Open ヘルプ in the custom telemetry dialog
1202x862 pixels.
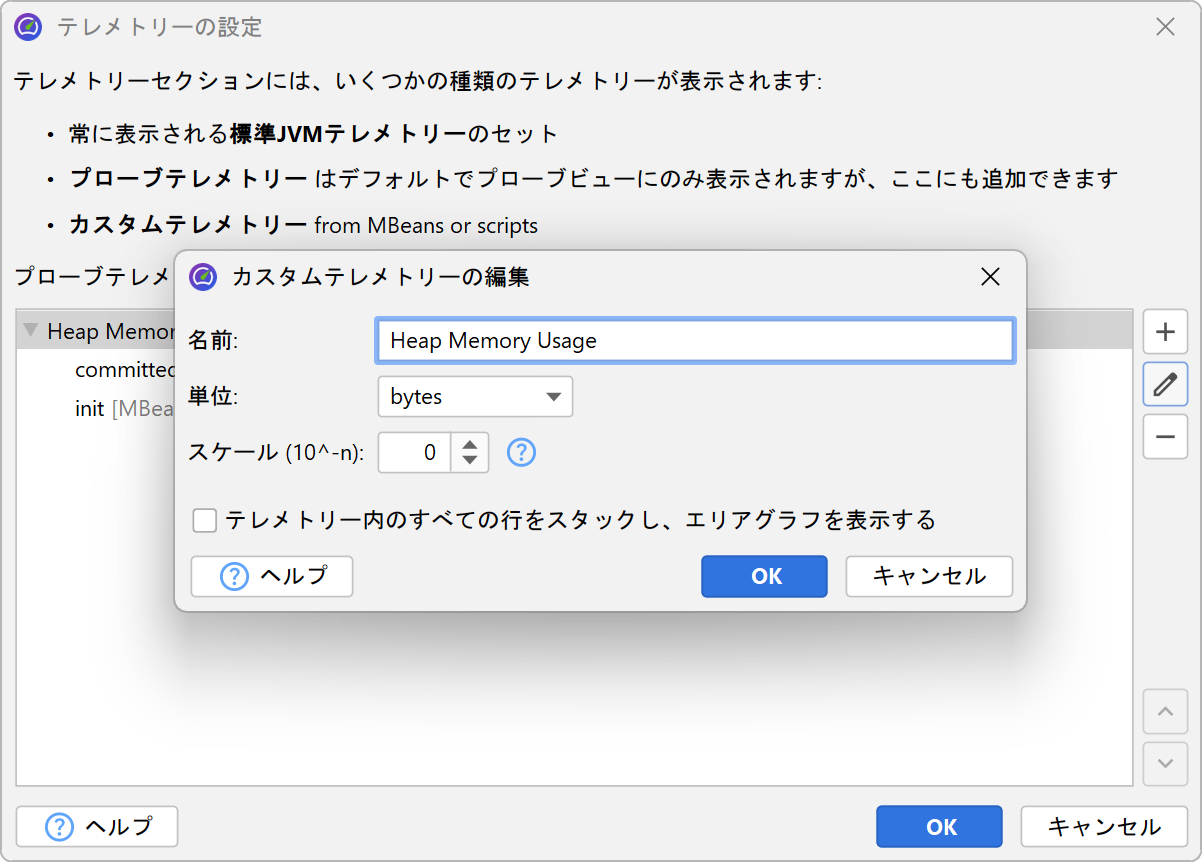[272, 576]
